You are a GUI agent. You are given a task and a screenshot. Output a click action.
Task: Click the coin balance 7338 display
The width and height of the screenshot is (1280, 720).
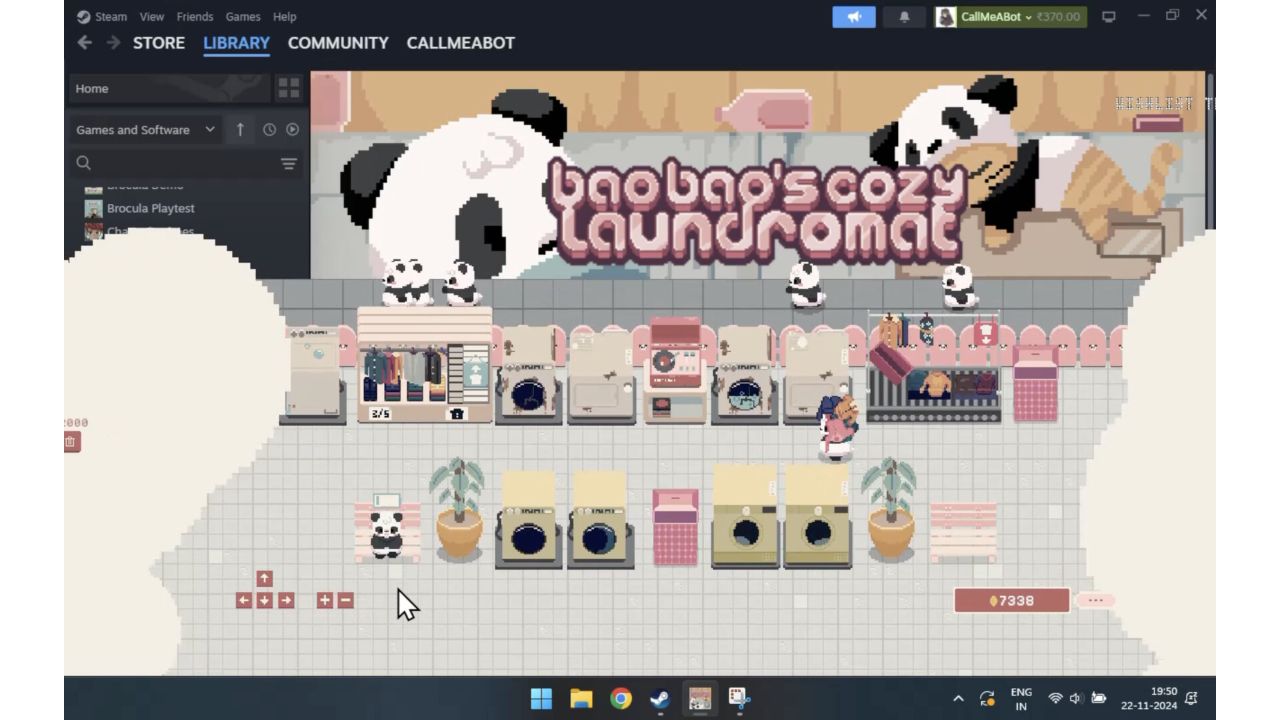[1012, 600]
